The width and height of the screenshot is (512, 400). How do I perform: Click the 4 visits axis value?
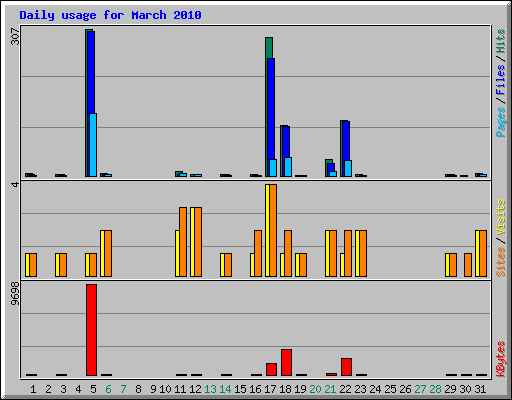[15, 184]
